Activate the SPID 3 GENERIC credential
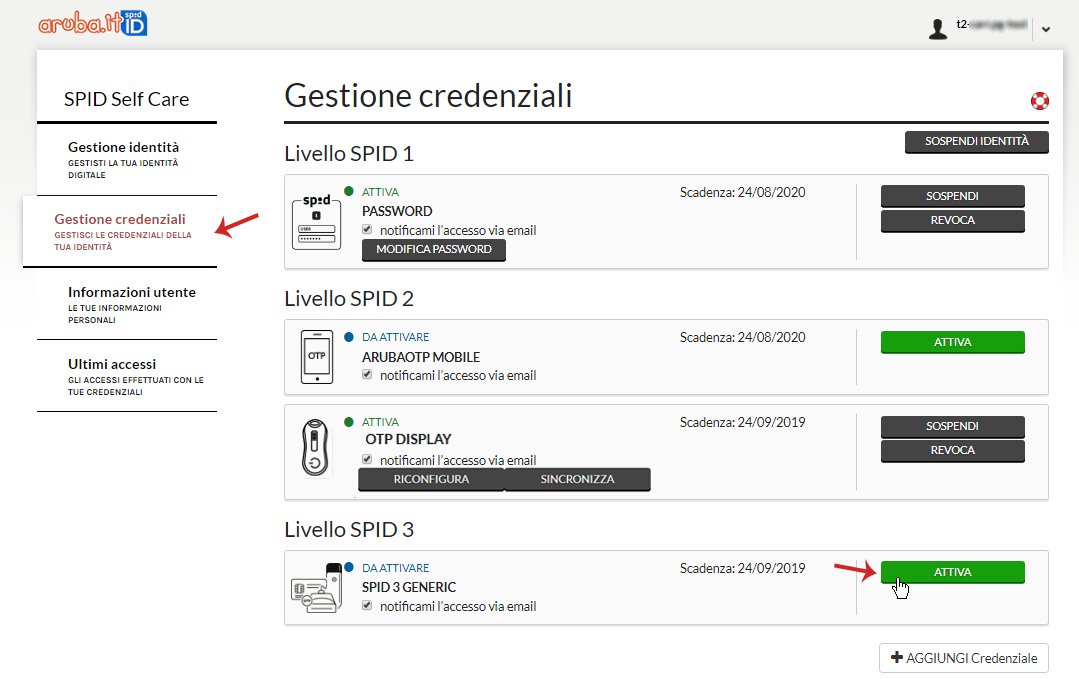The height and width of the screenshot is (688, 1079). tap(952, 572)
